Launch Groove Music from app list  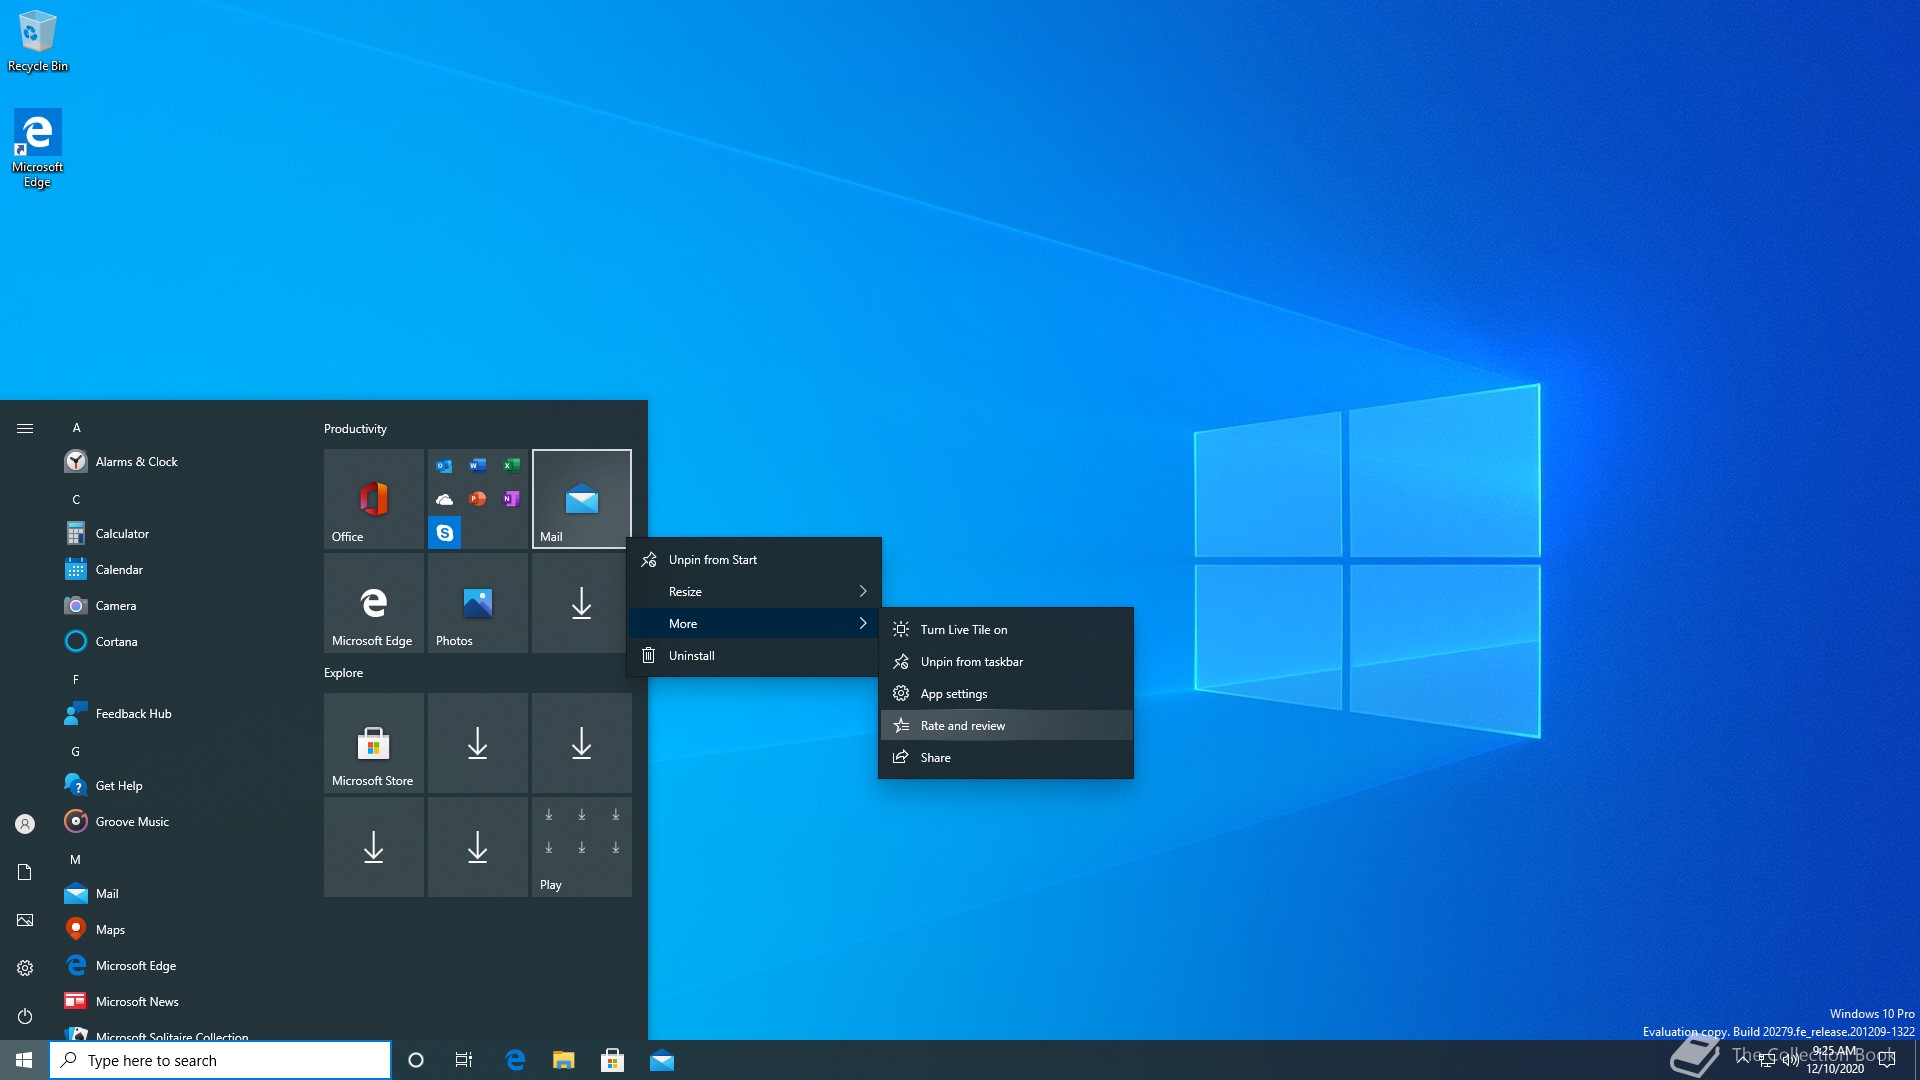tap(132, 822)
